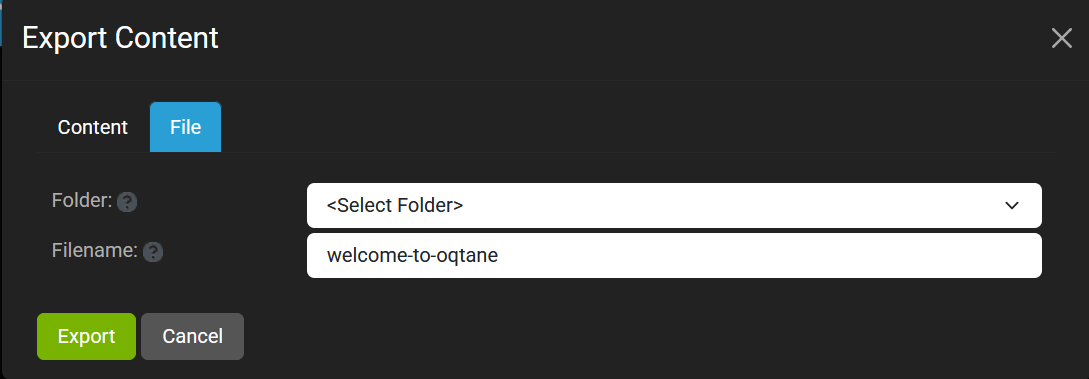Click the Filename label text
The height and width of the screenshot is (379, 1089).
[x=95, y=251]
